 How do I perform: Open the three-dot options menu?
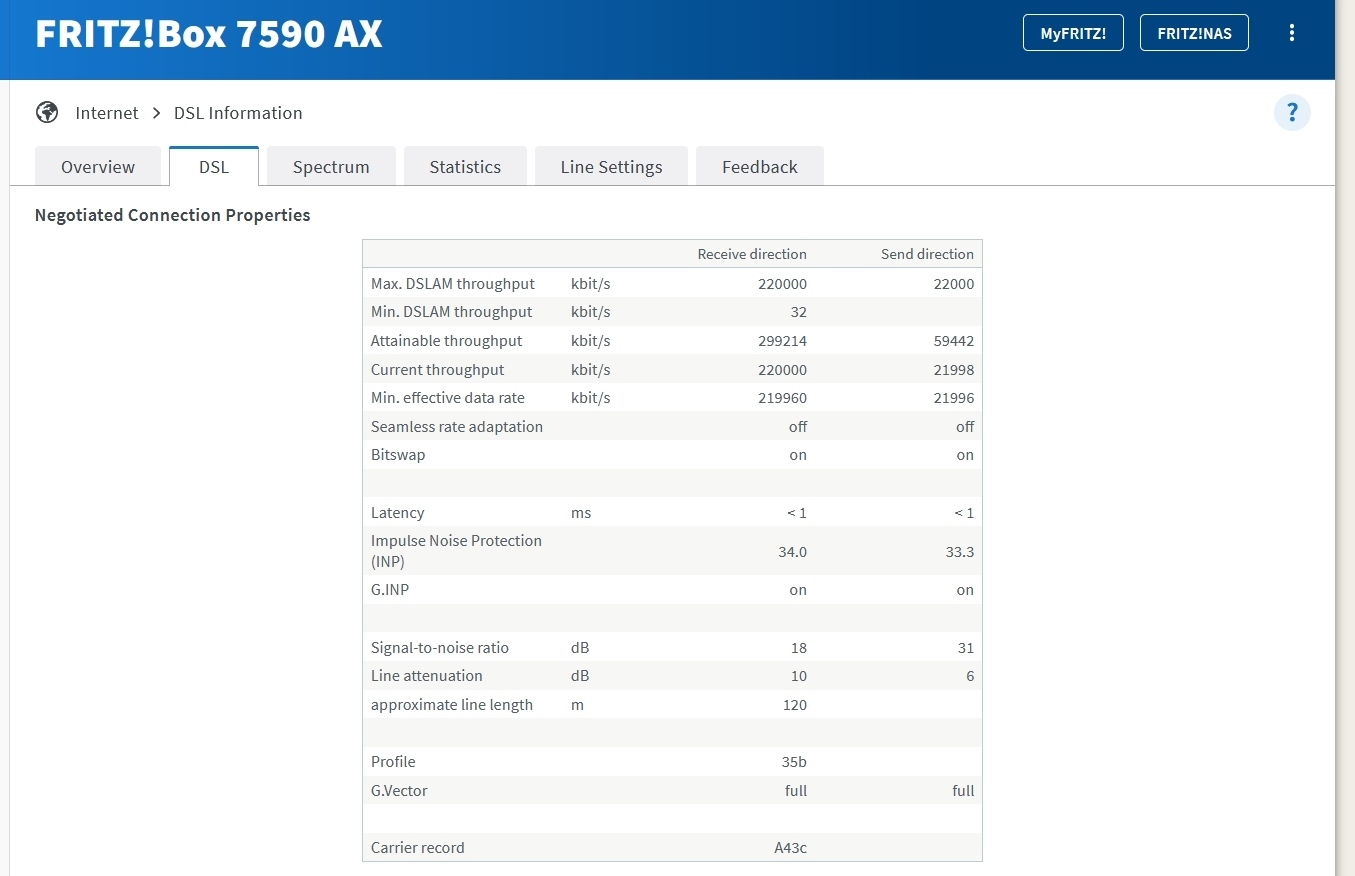(x=1292, y=33)
